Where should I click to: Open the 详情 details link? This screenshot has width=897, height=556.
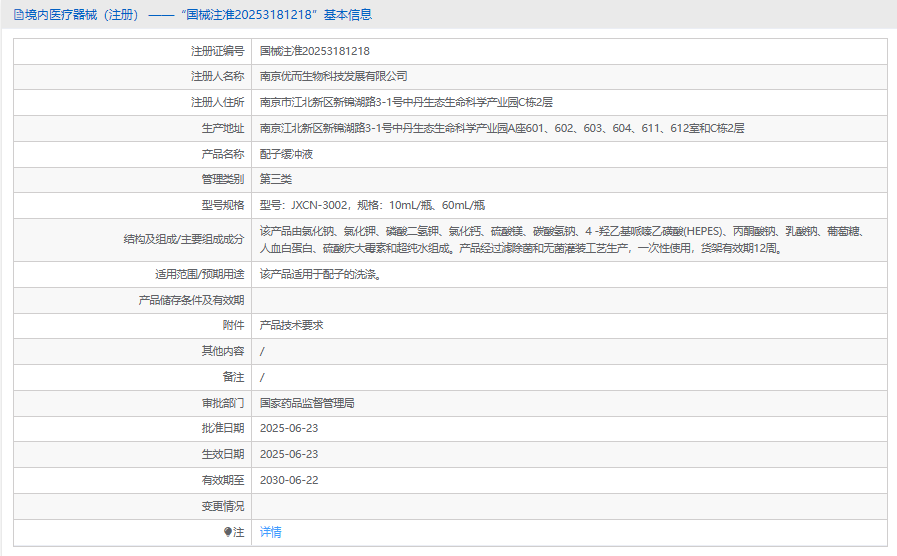270,532
